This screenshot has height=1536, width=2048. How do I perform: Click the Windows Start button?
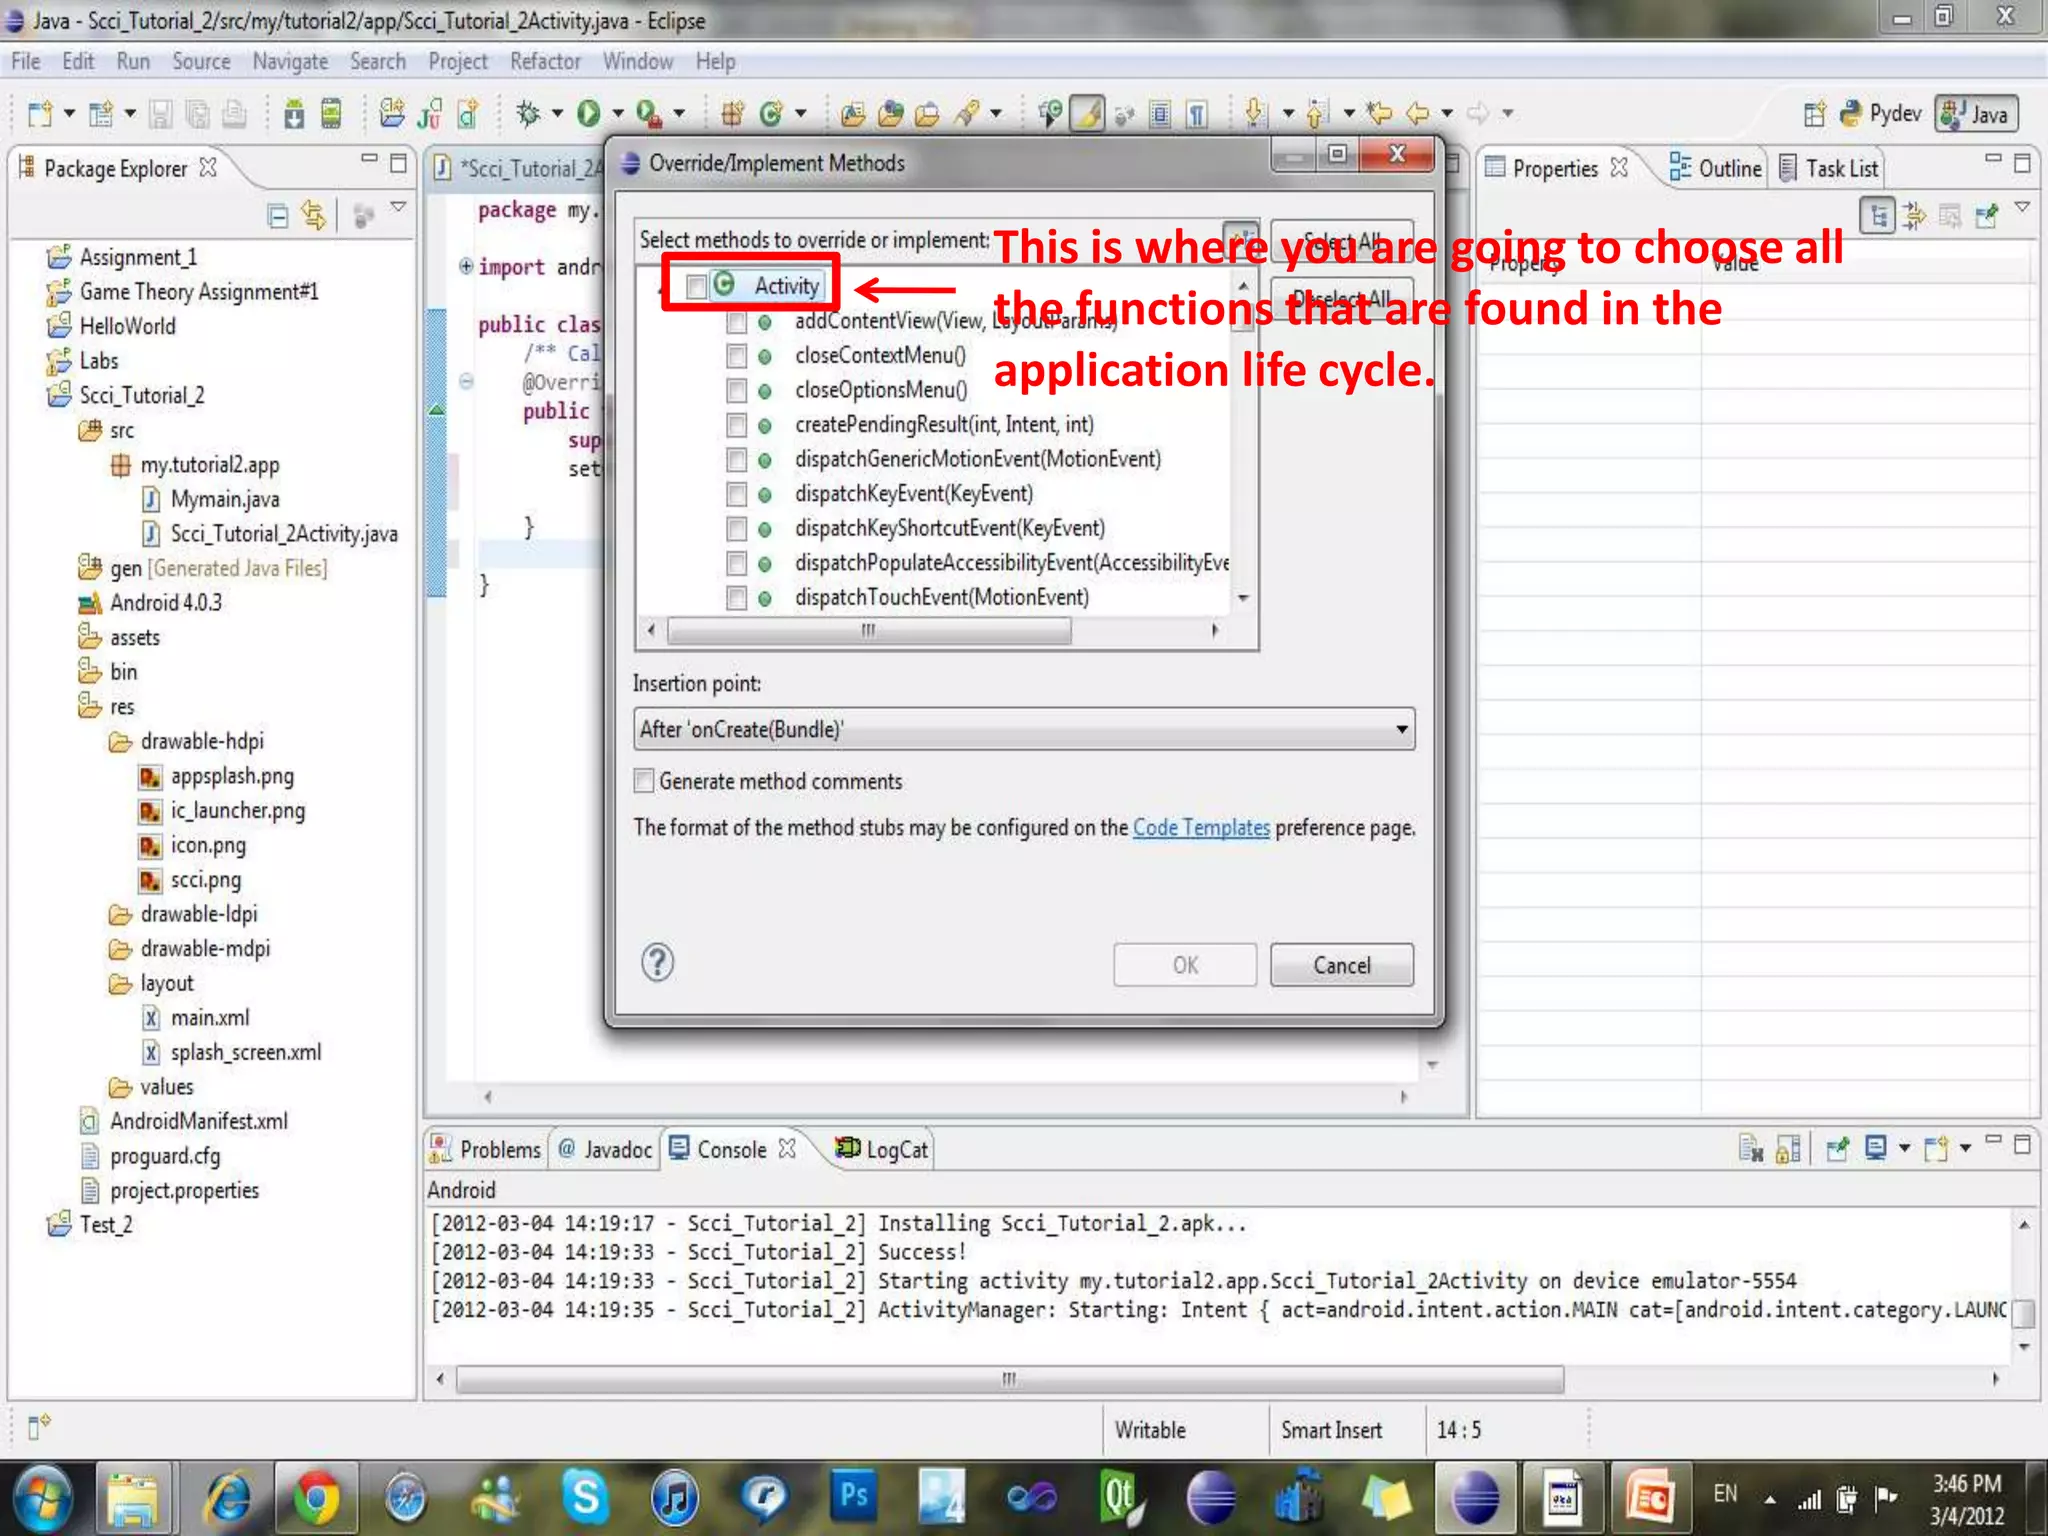(42, 1498)
